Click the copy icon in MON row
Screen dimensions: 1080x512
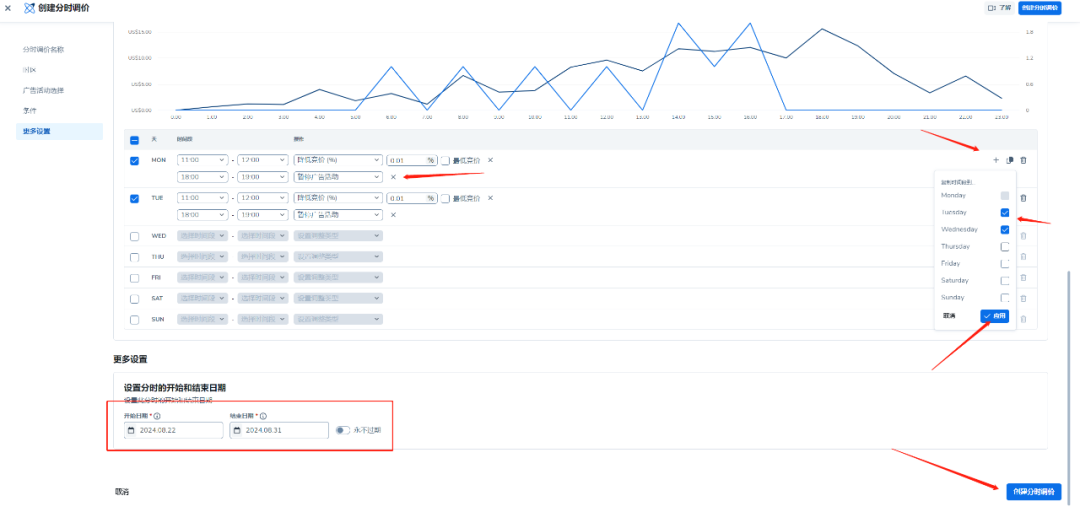coord(1009,160)
